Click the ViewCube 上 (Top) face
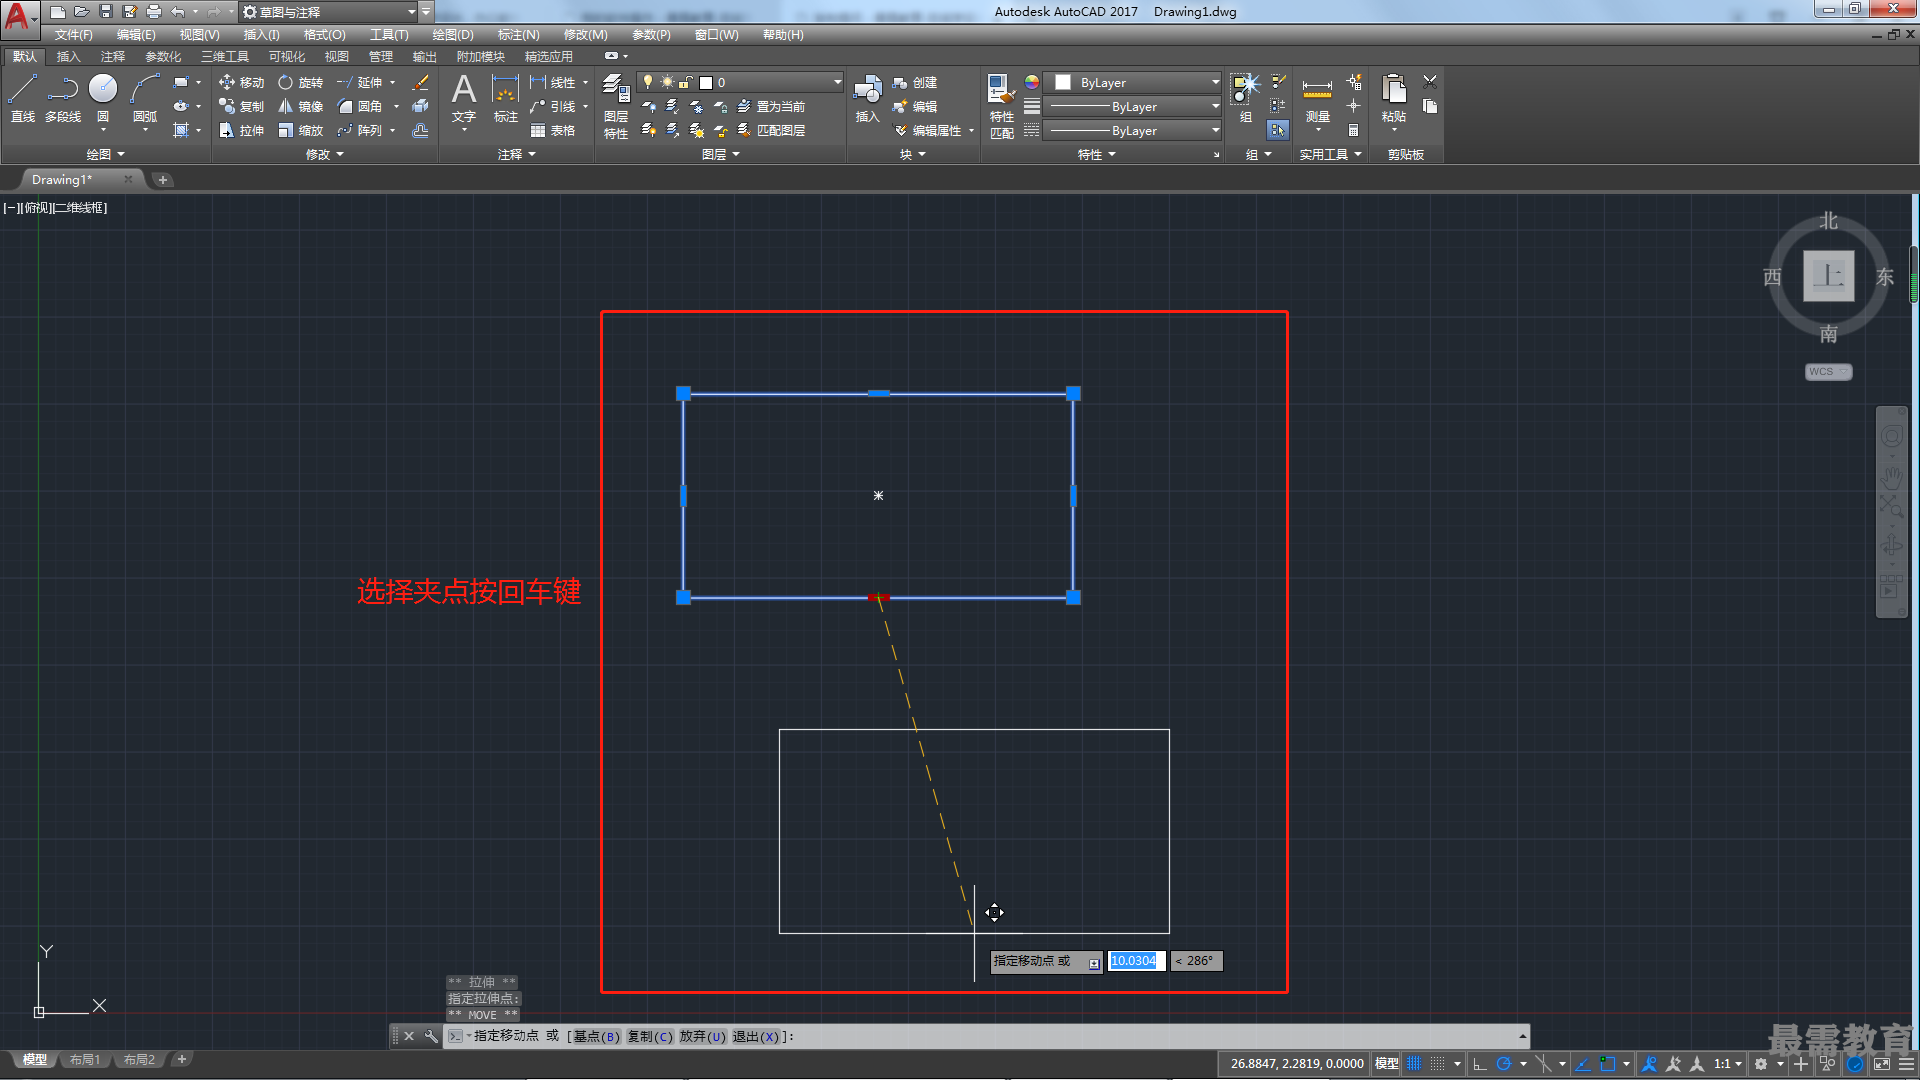Screen dimensions: 1920x1080 coord(1828,276)
